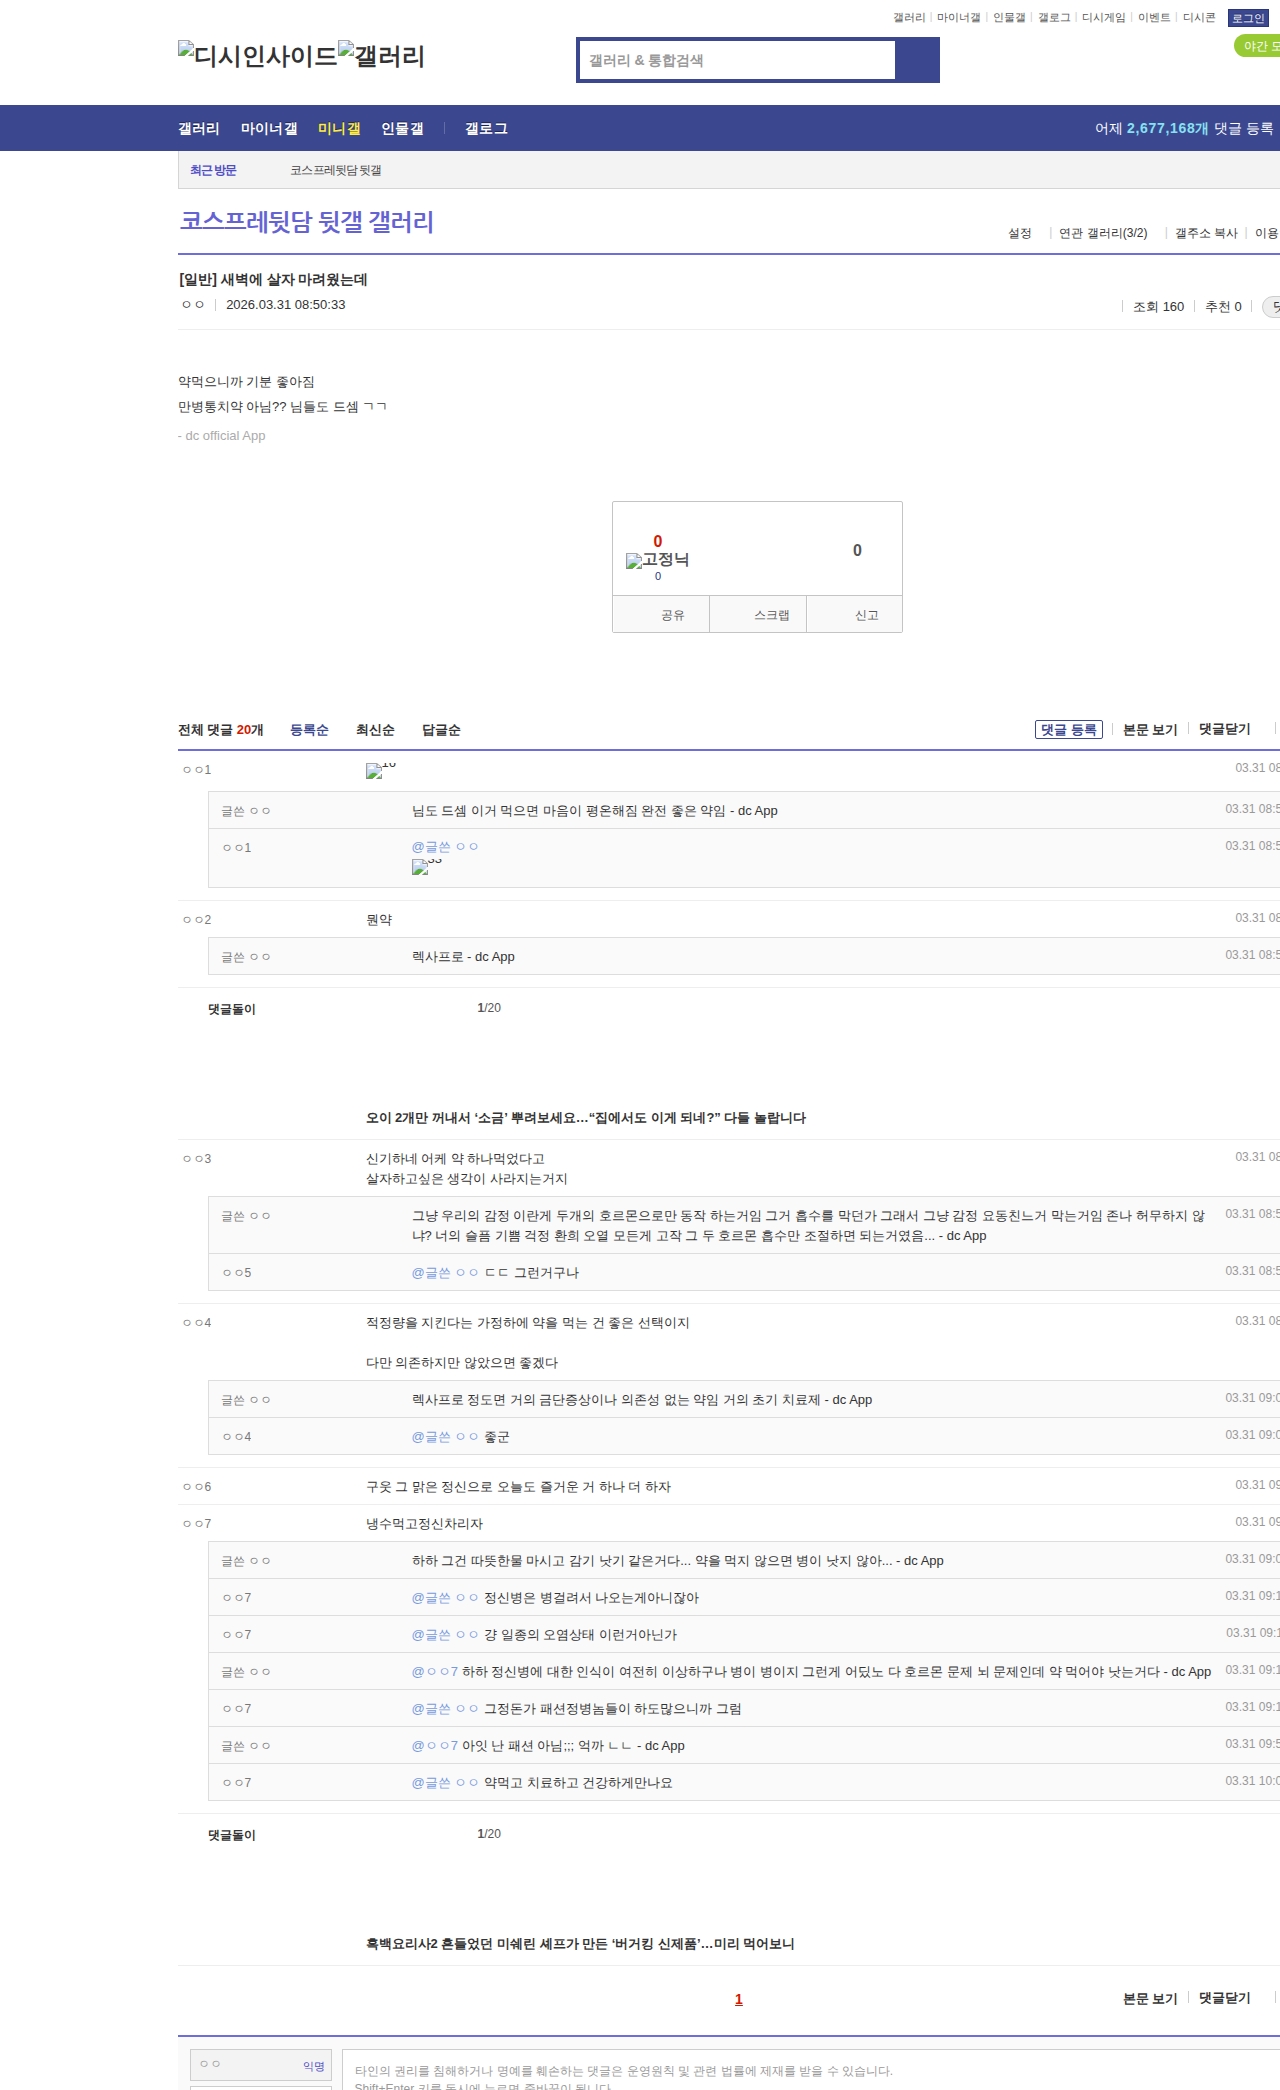Toggle the 야간 모드 night mode switch
Screen dimensions: 1280x2090
pyautogui.click(x=1258, y=46)
